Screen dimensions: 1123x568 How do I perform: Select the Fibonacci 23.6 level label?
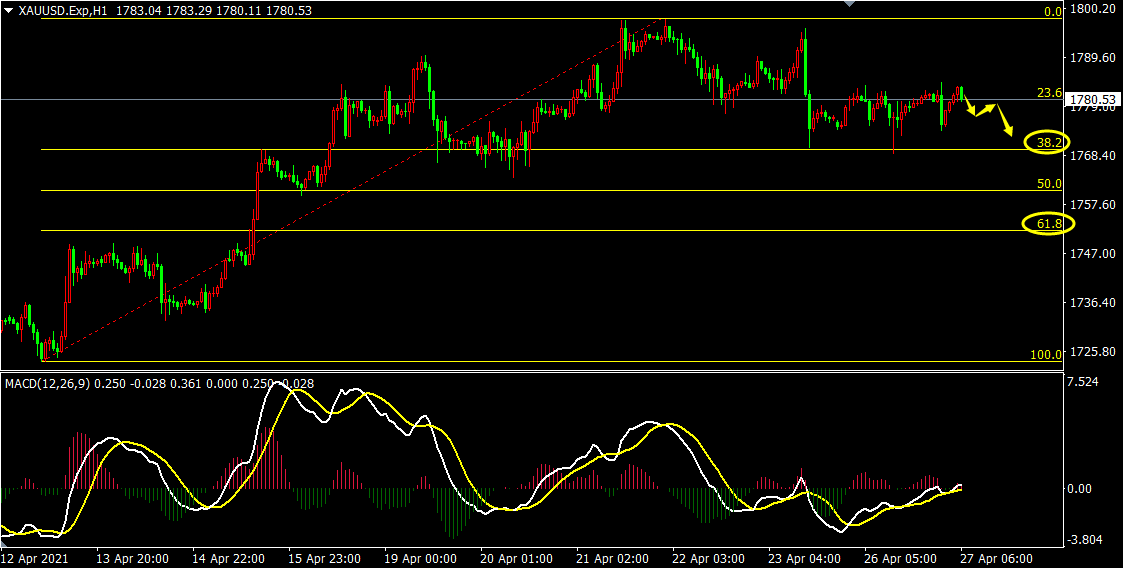pos(1048,92)
